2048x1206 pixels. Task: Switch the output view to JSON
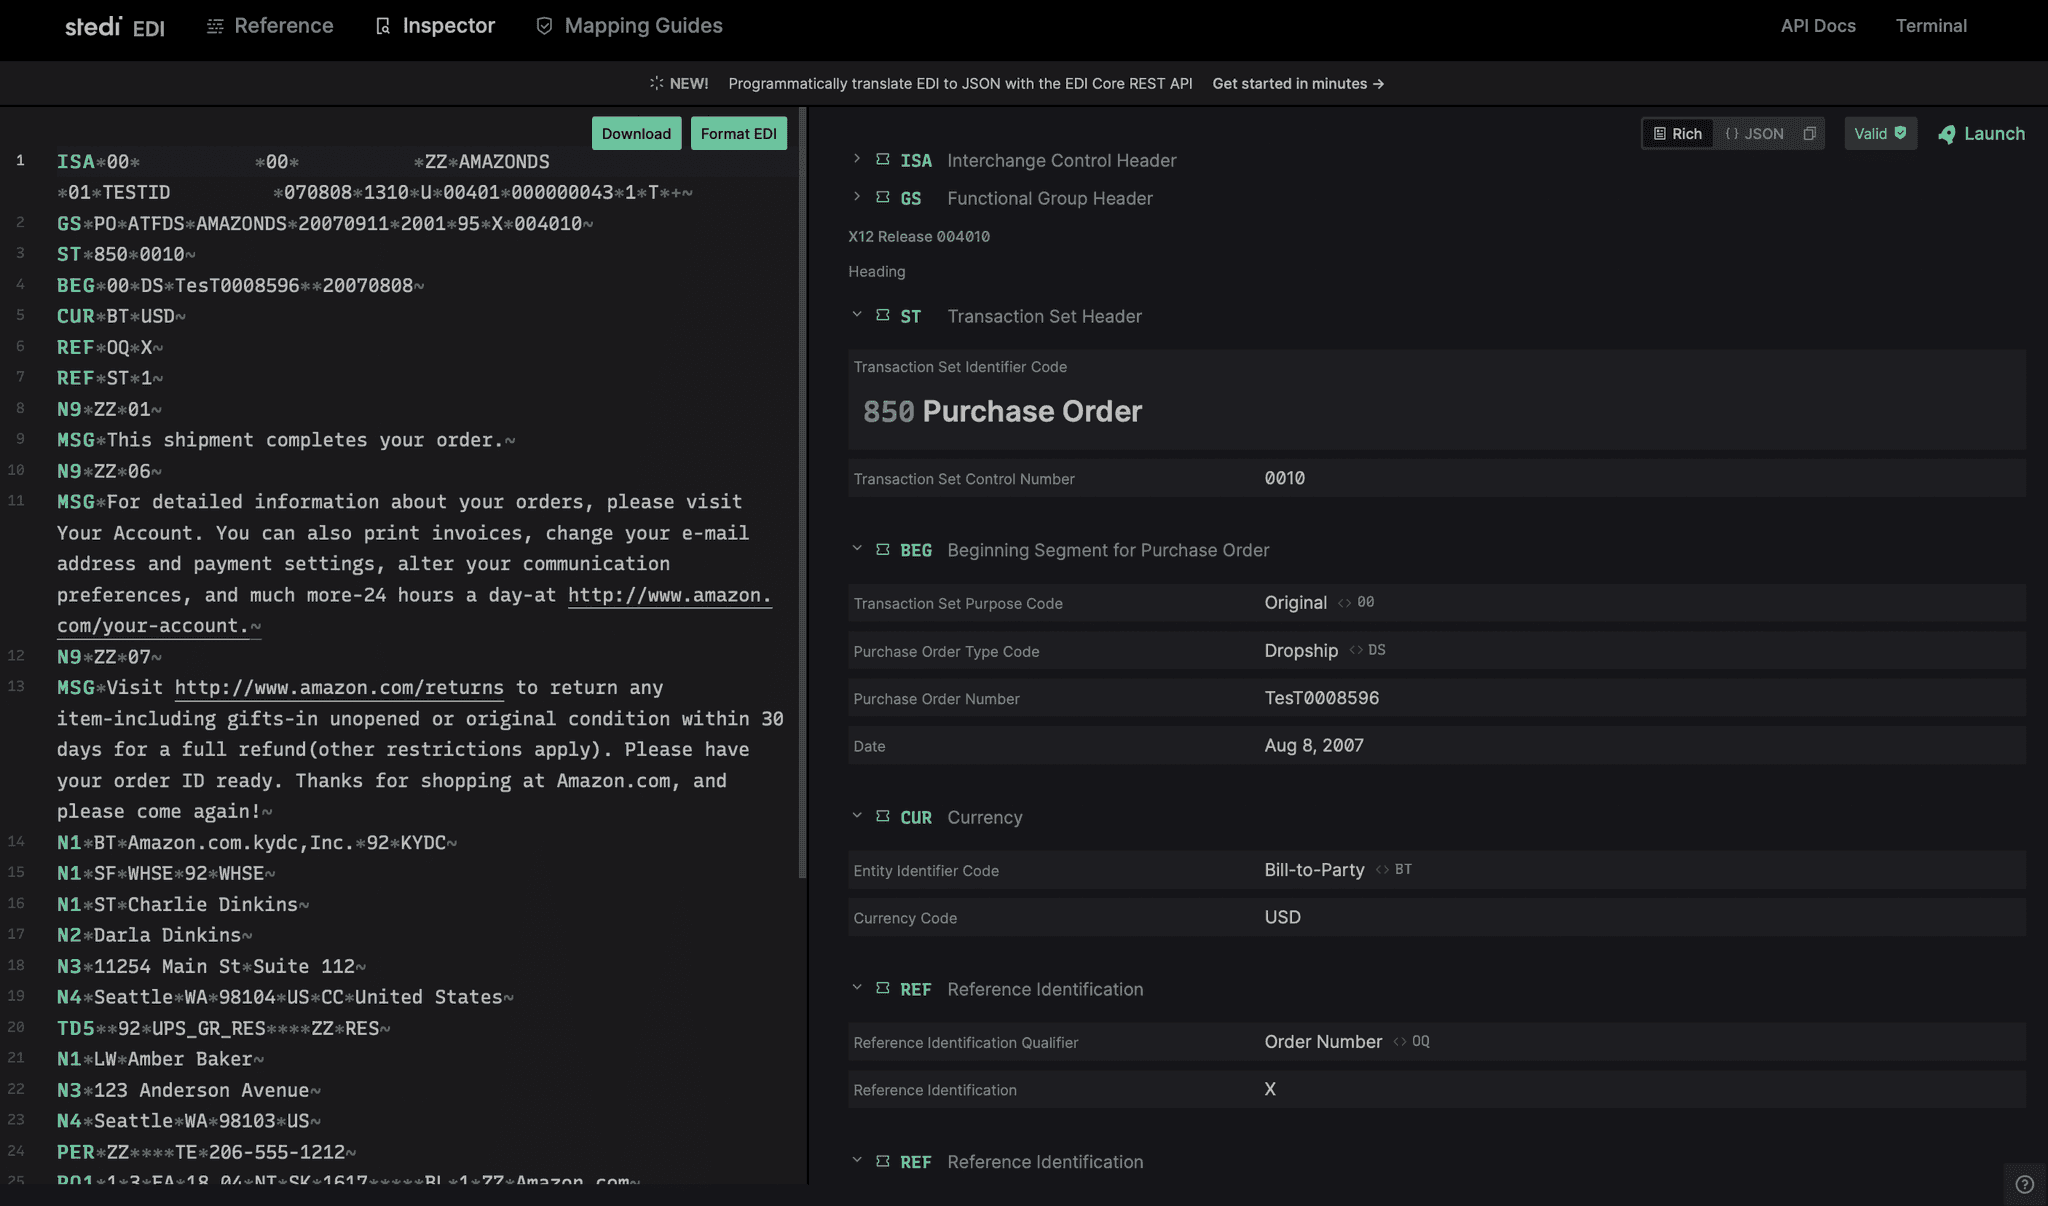pos(1758,133)
